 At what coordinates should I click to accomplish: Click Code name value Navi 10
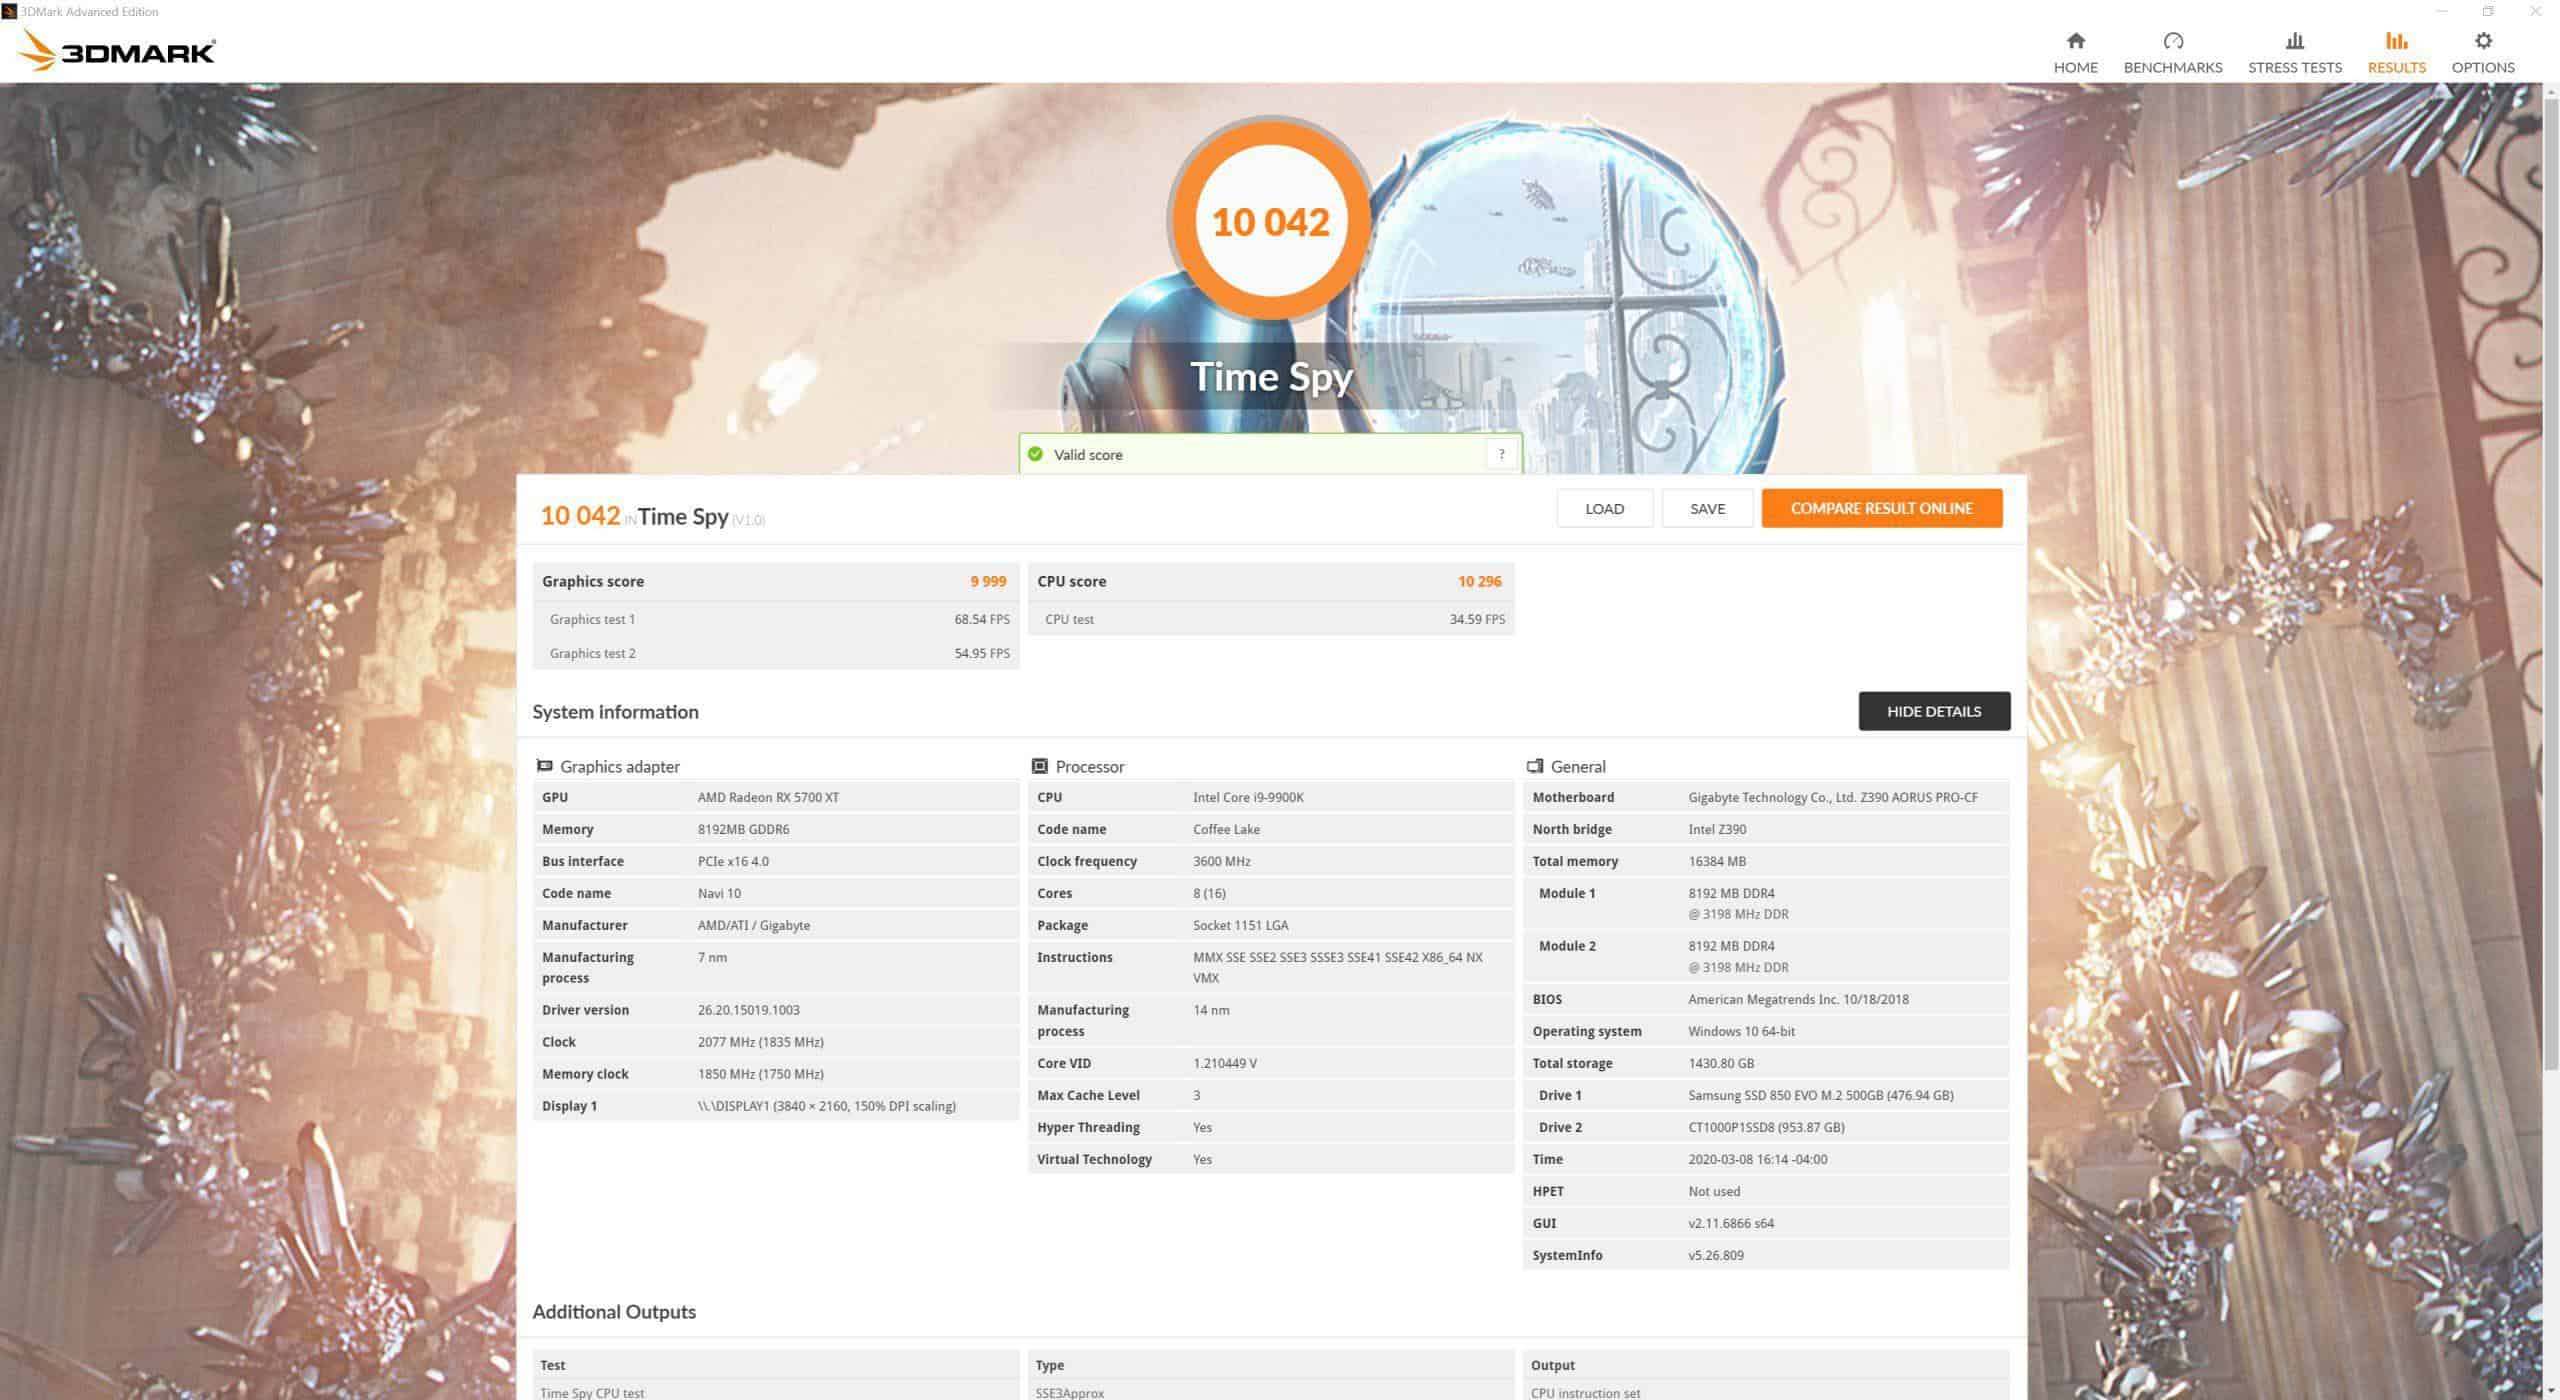pyautogui.click(x=719, y=893)
